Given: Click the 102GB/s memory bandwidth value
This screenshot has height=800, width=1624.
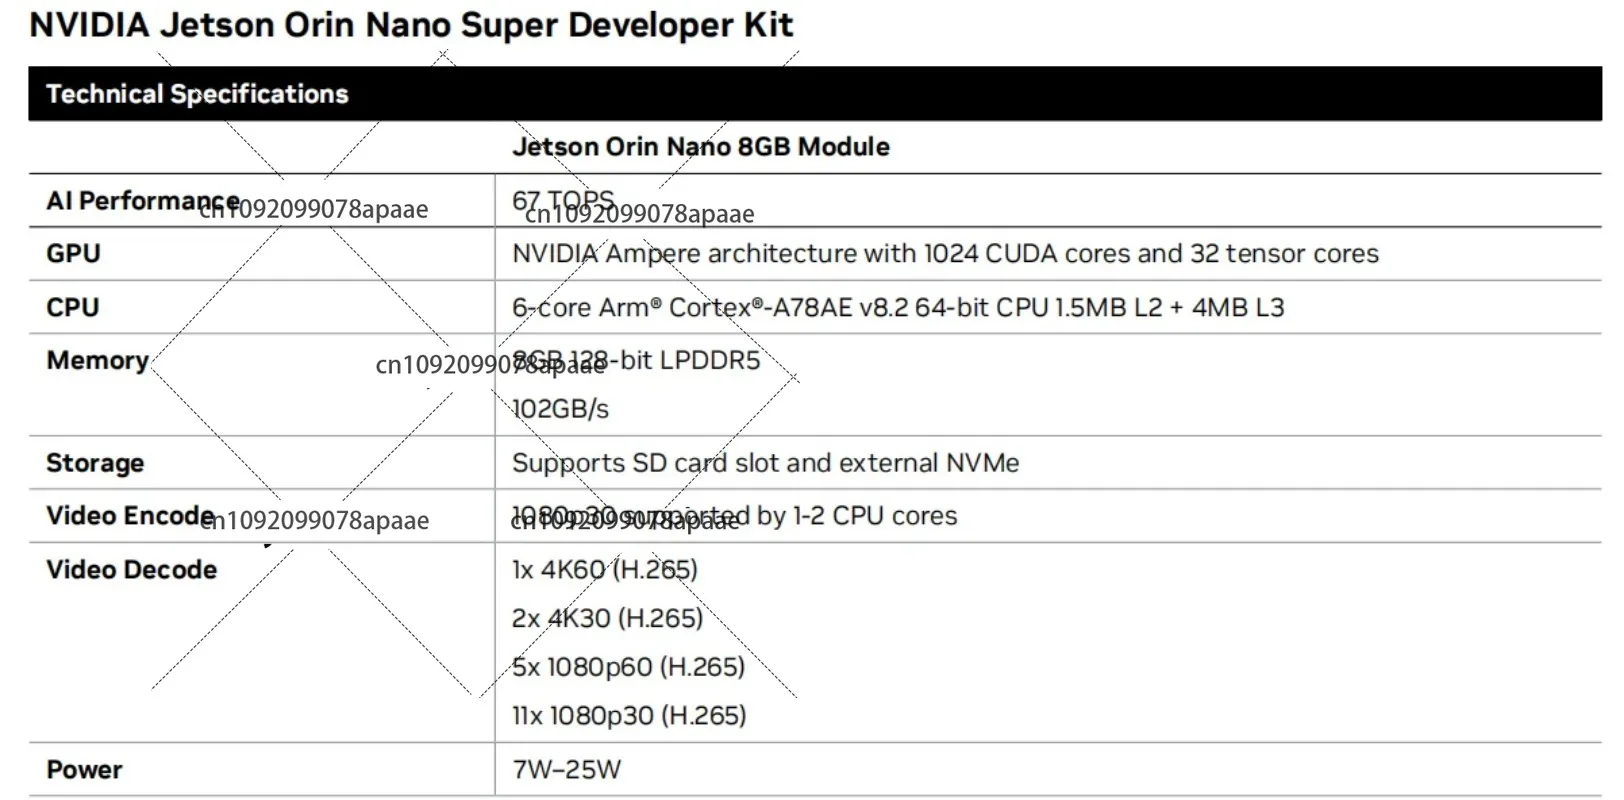Looking at the screenshot, I should (x=560, y=409).
